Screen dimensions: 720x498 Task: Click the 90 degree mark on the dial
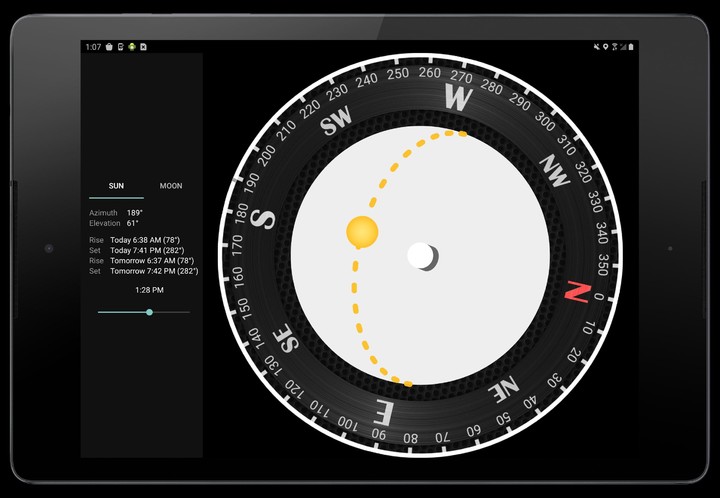pyautogui.click(x=378, y=434)
